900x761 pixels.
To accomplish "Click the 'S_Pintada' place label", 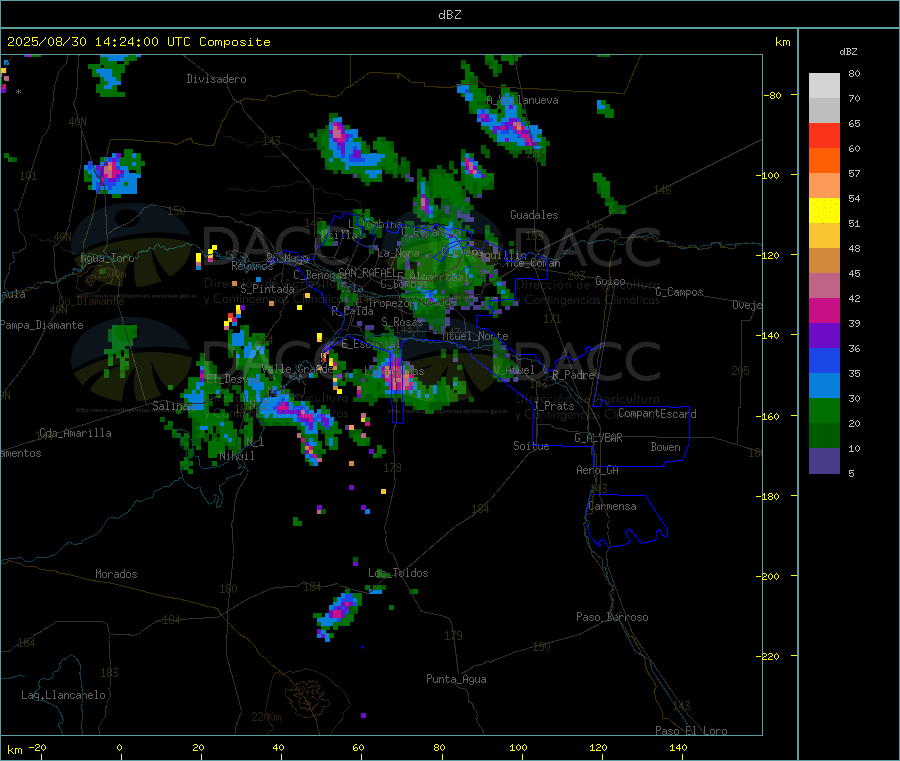I will click(x=267, y=289).
